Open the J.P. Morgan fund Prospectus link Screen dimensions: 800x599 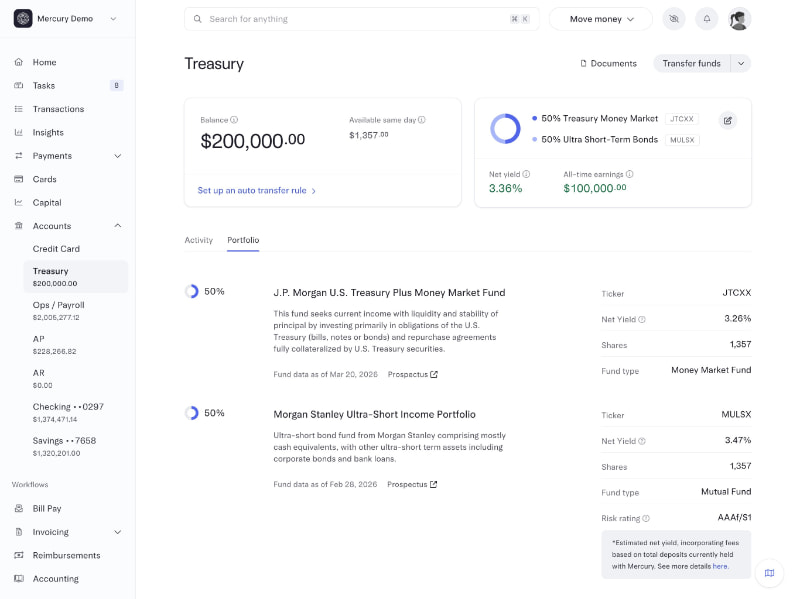(413, 375)
